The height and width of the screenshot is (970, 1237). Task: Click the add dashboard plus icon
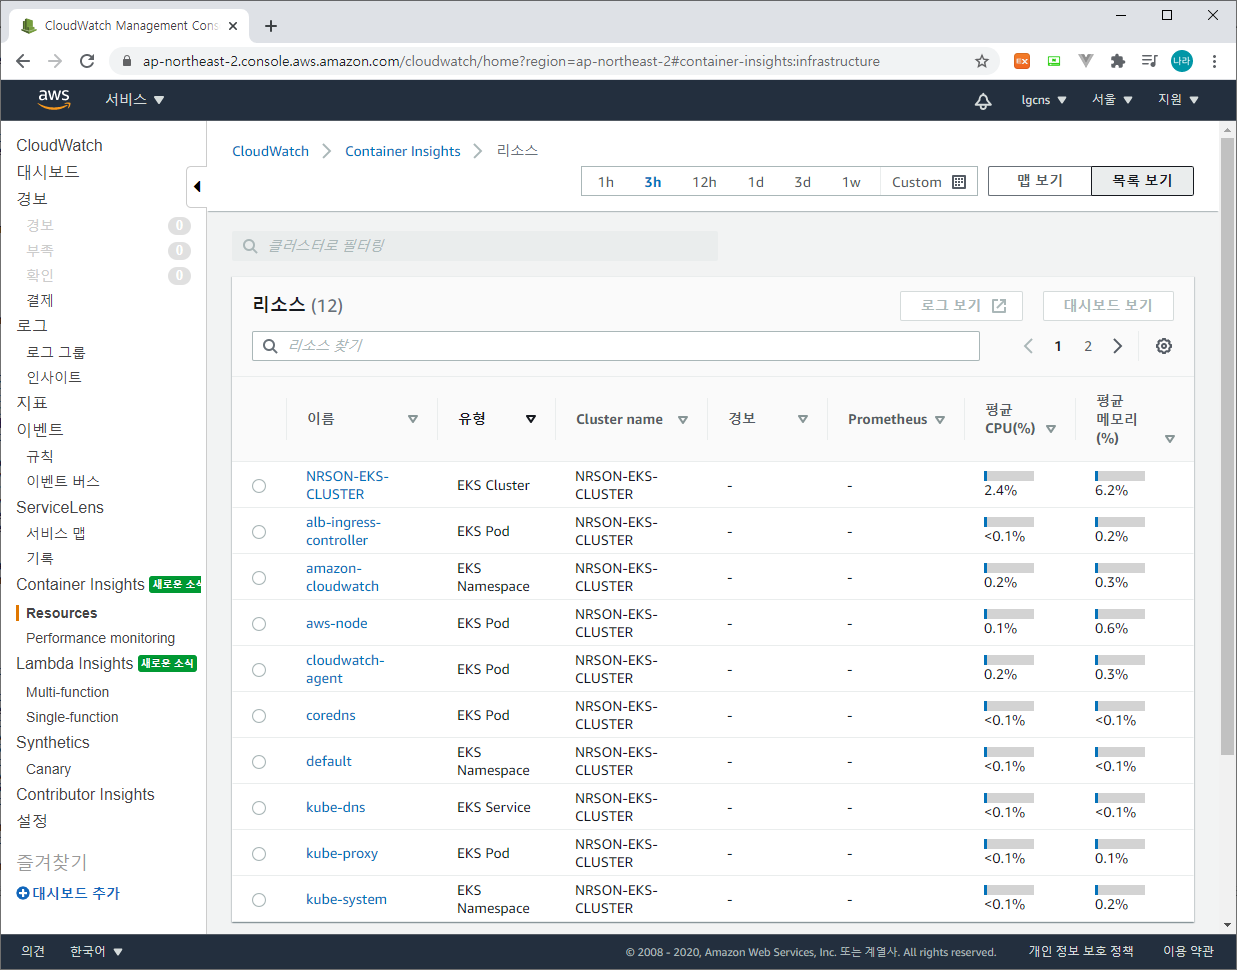(x=23, y=893)
